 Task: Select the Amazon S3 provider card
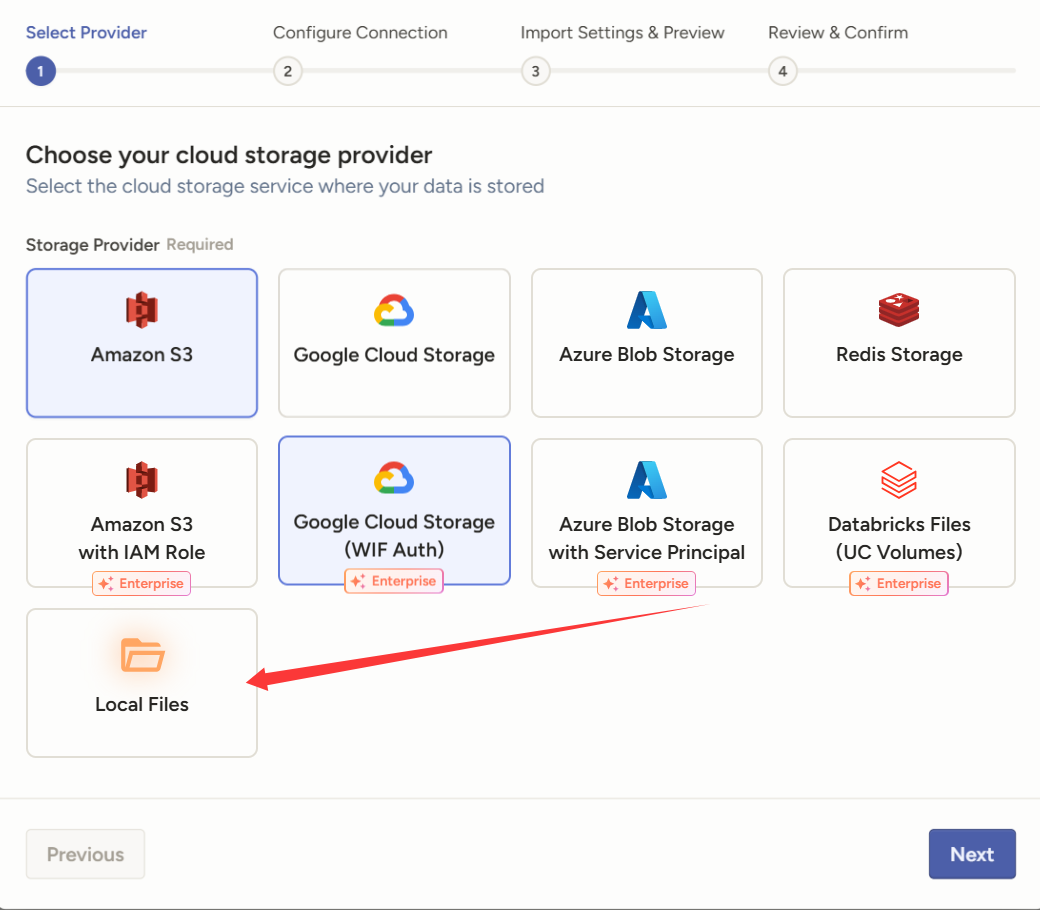coord(142,343)
